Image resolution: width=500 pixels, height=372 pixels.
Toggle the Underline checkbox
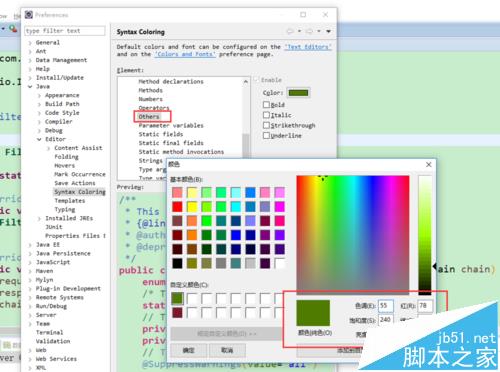click(x=266, y=136)
